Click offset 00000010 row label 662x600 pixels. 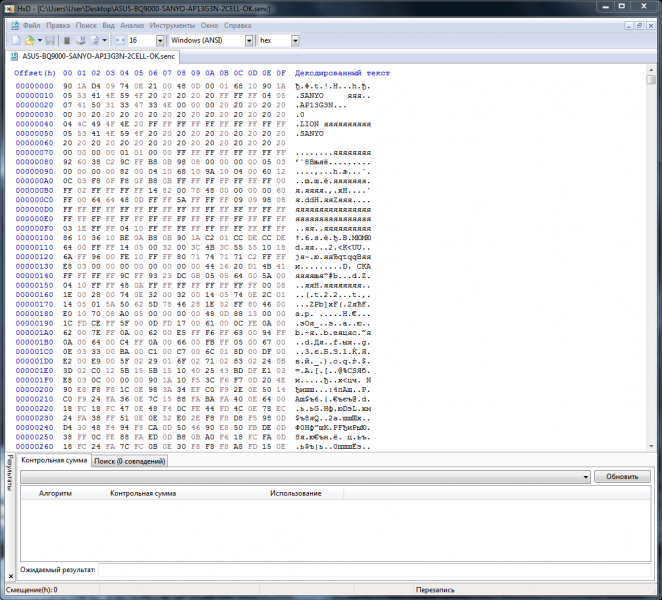coord(34,95)
